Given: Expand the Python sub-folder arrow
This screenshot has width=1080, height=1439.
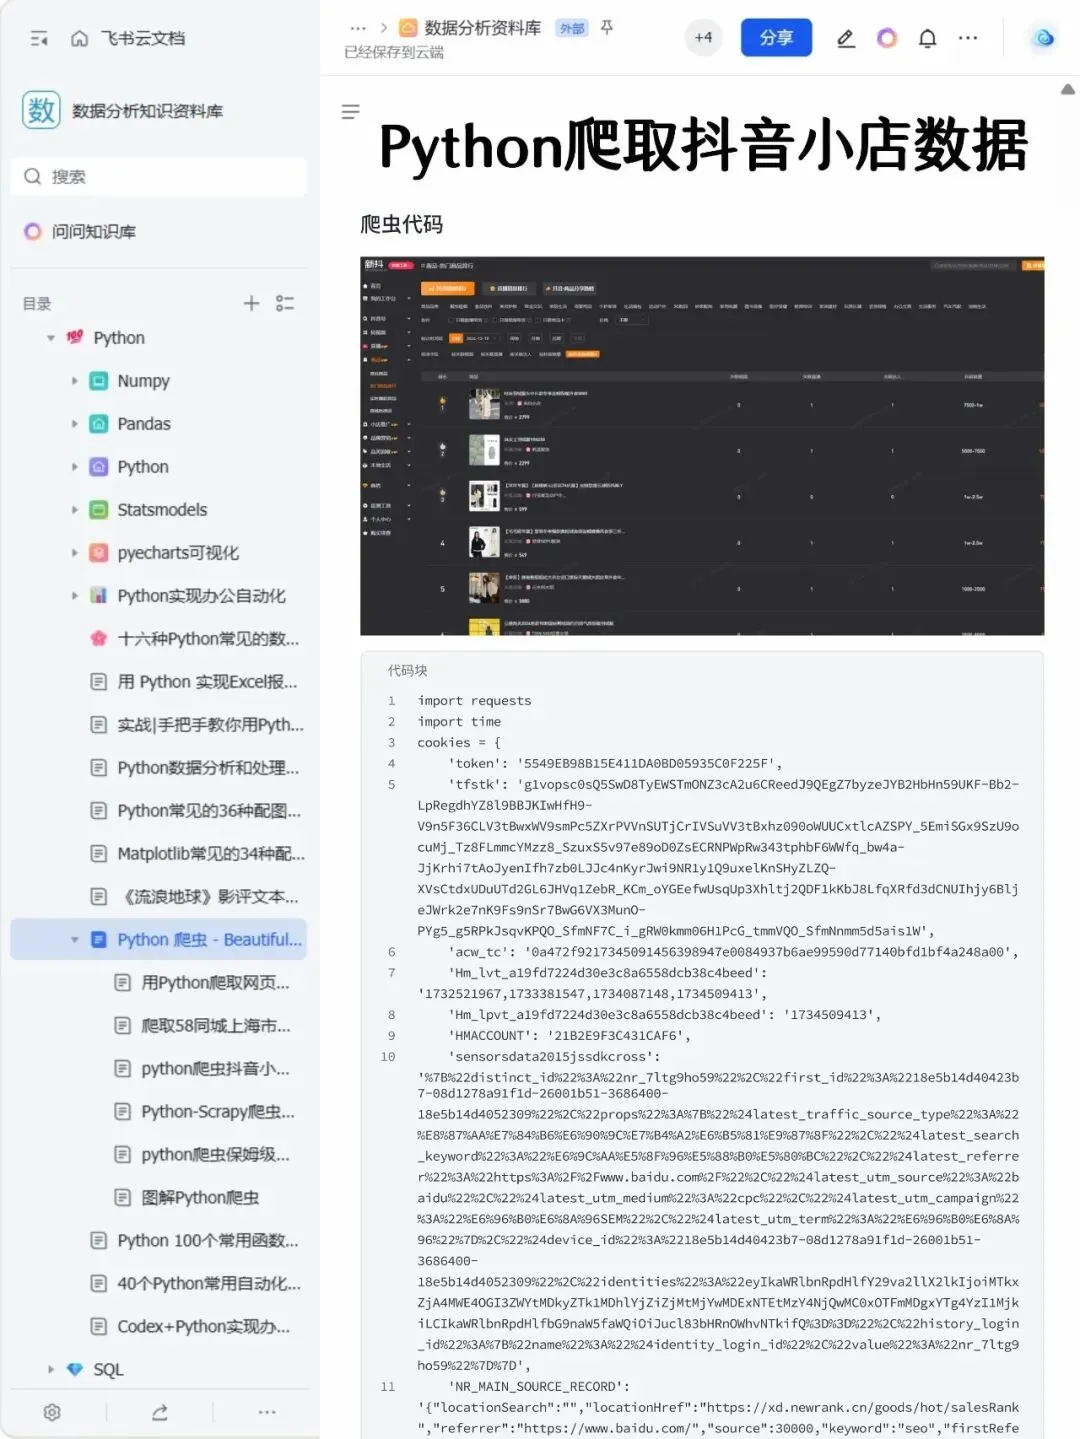Looking at the screenshot, I should coord(74,467).
